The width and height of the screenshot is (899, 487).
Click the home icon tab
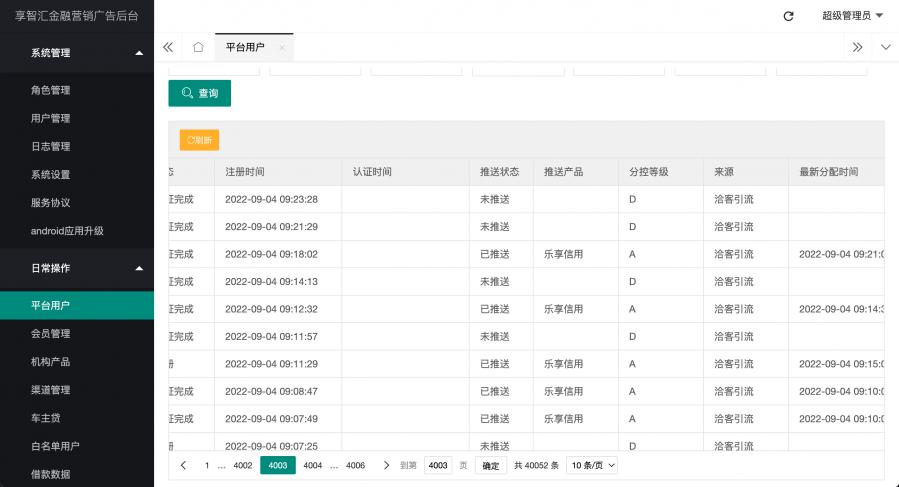(x=198, y=47)
